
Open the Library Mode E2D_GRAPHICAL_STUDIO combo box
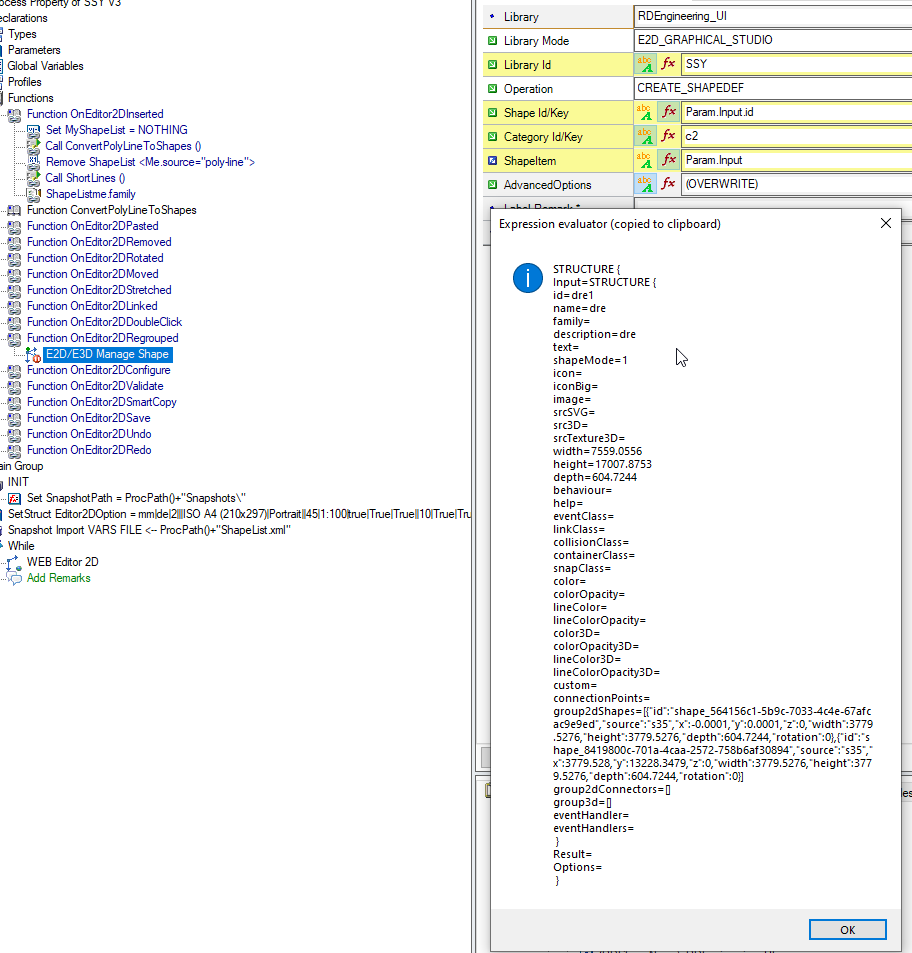[772, 40]
